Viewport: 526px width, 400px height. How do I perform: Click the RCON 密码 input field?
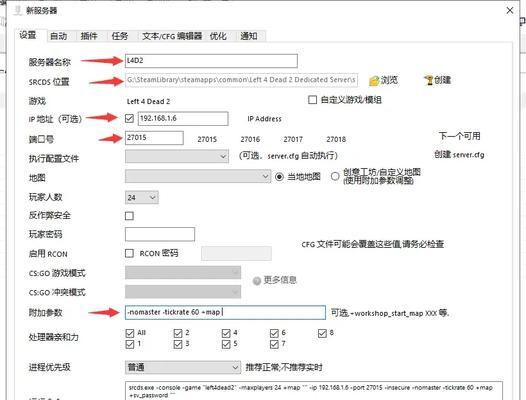(x=236, y=253)
